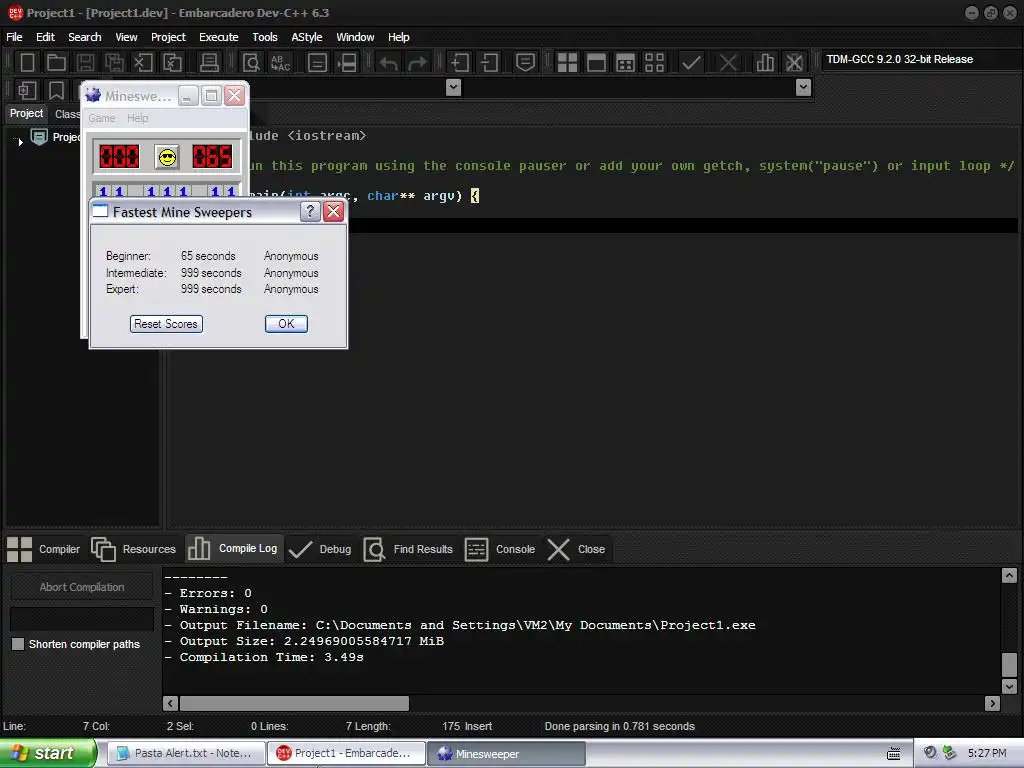Click the Find magnifier toolbar icon
Screen dimensions: 1024x768
pyautogui.click(x=251, y=63)
